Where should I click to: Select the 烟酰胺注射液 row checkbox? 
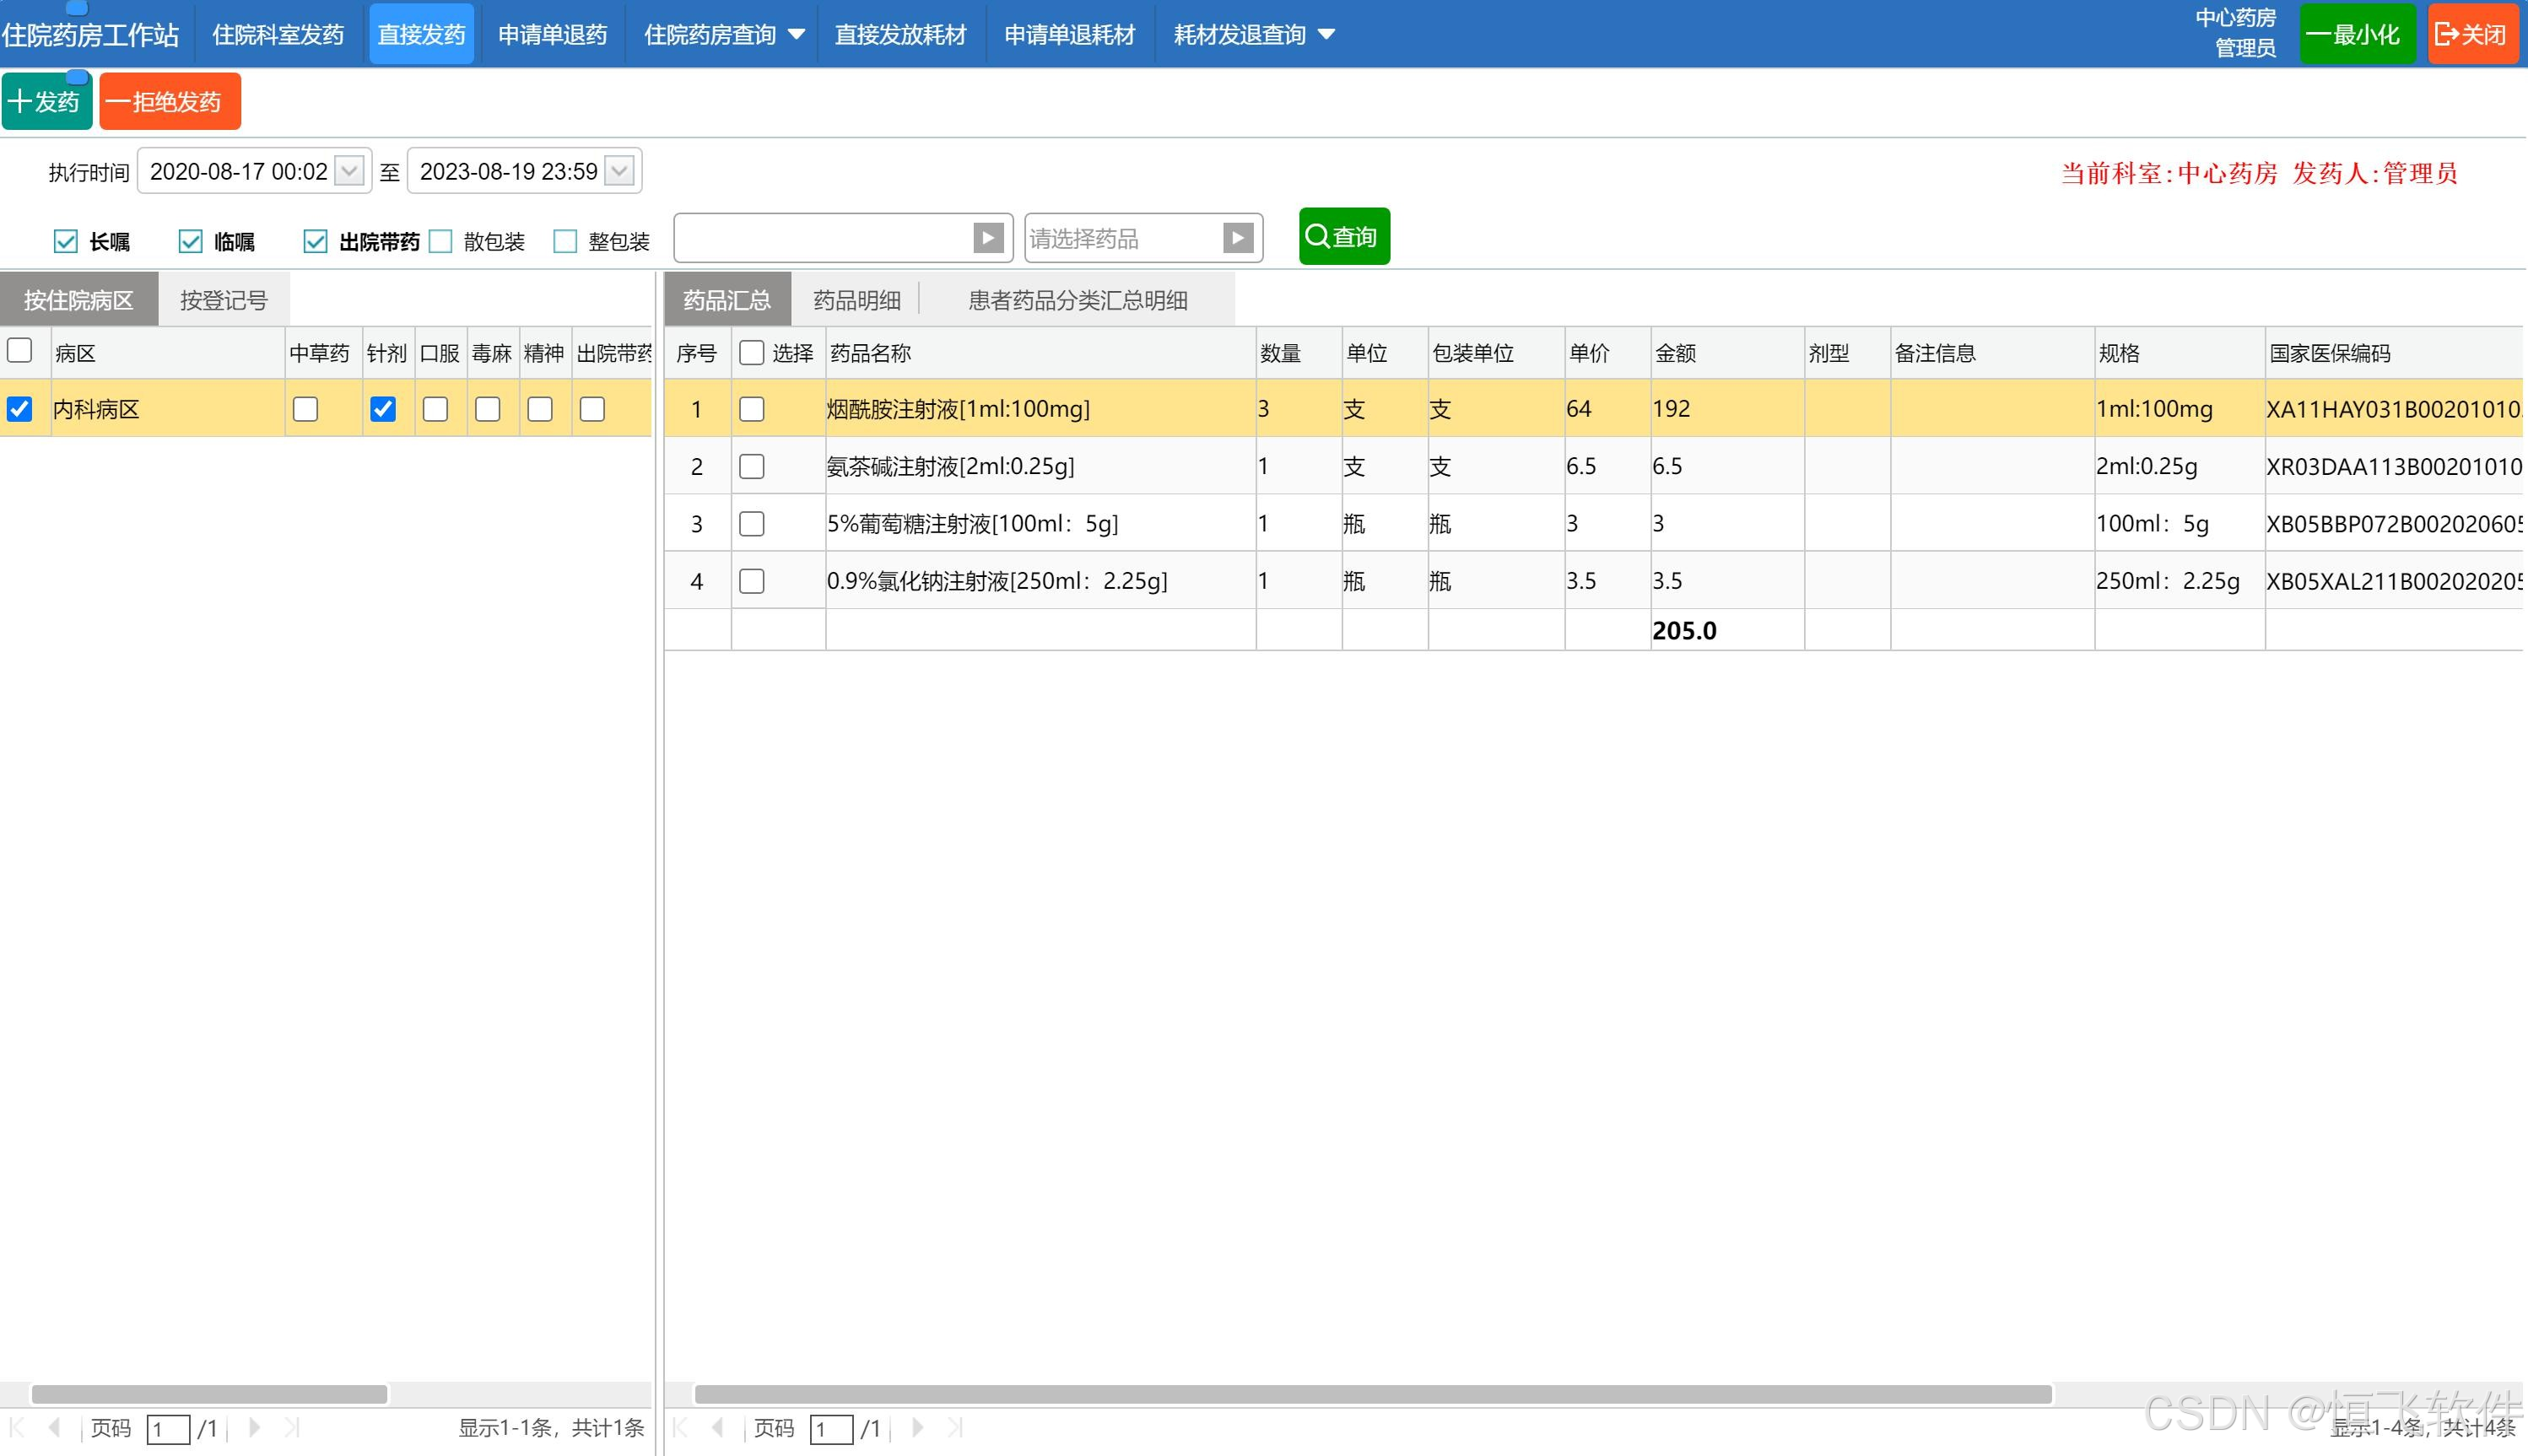(751, 409)
